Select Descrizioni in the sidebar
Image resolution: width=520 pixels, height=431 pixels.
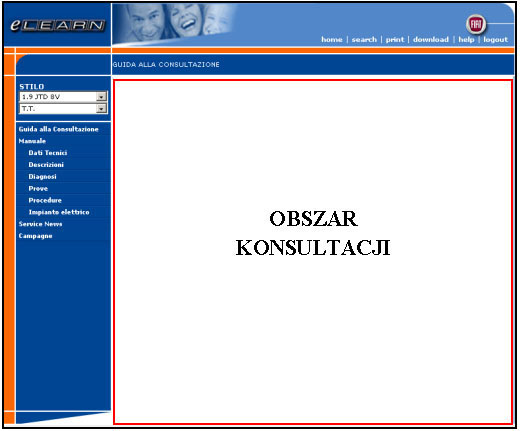point(46,165)
